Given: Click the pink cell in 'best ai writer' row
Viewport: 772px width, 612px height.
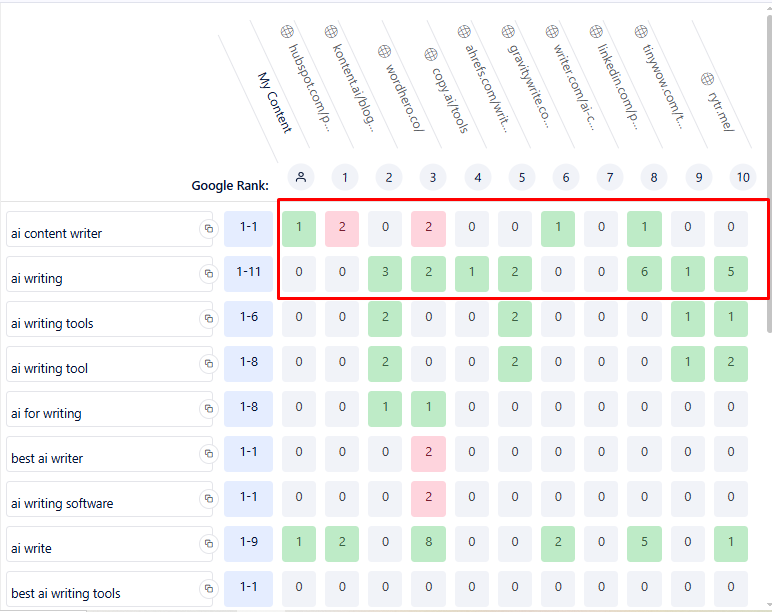Looking at the screenshot, I should 430,453.
